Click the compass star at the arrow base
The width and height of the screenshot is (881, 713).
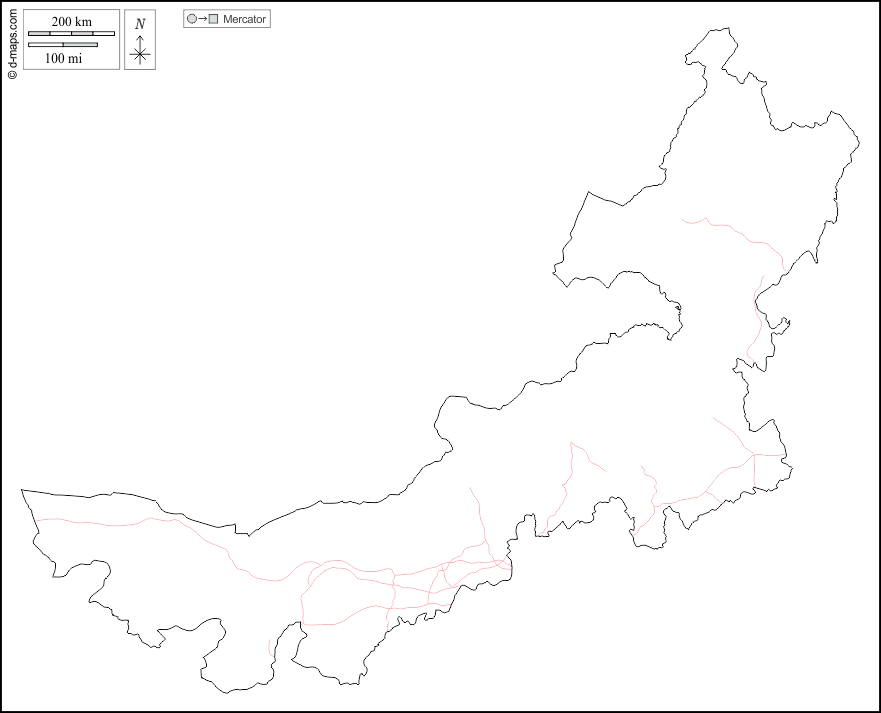pyautogui.click(x=140, y=55)
